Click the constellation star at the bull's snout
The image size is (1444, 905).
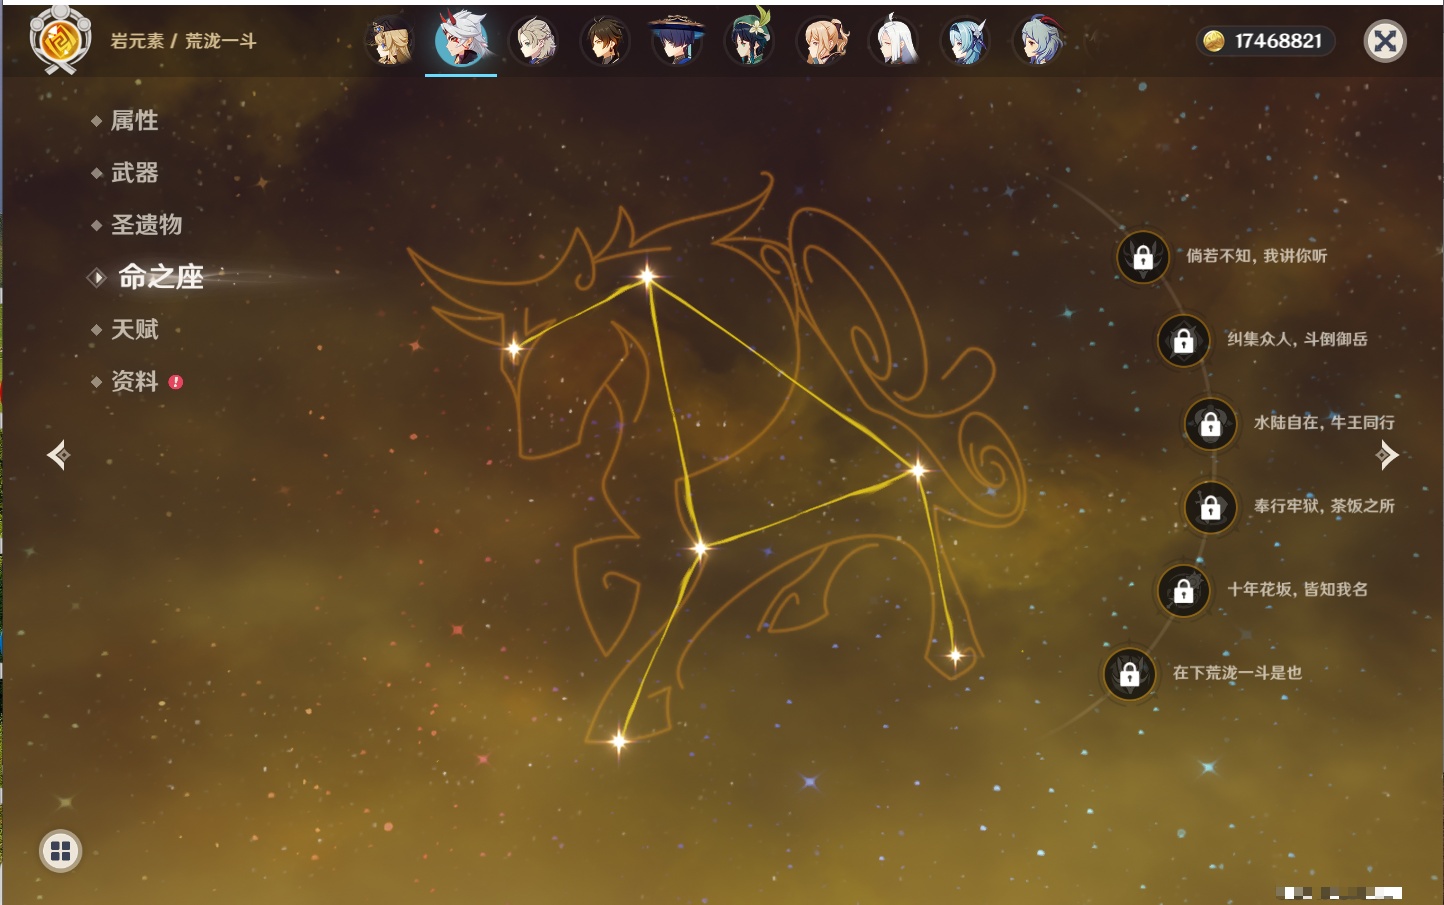click(x=513, y=348)
